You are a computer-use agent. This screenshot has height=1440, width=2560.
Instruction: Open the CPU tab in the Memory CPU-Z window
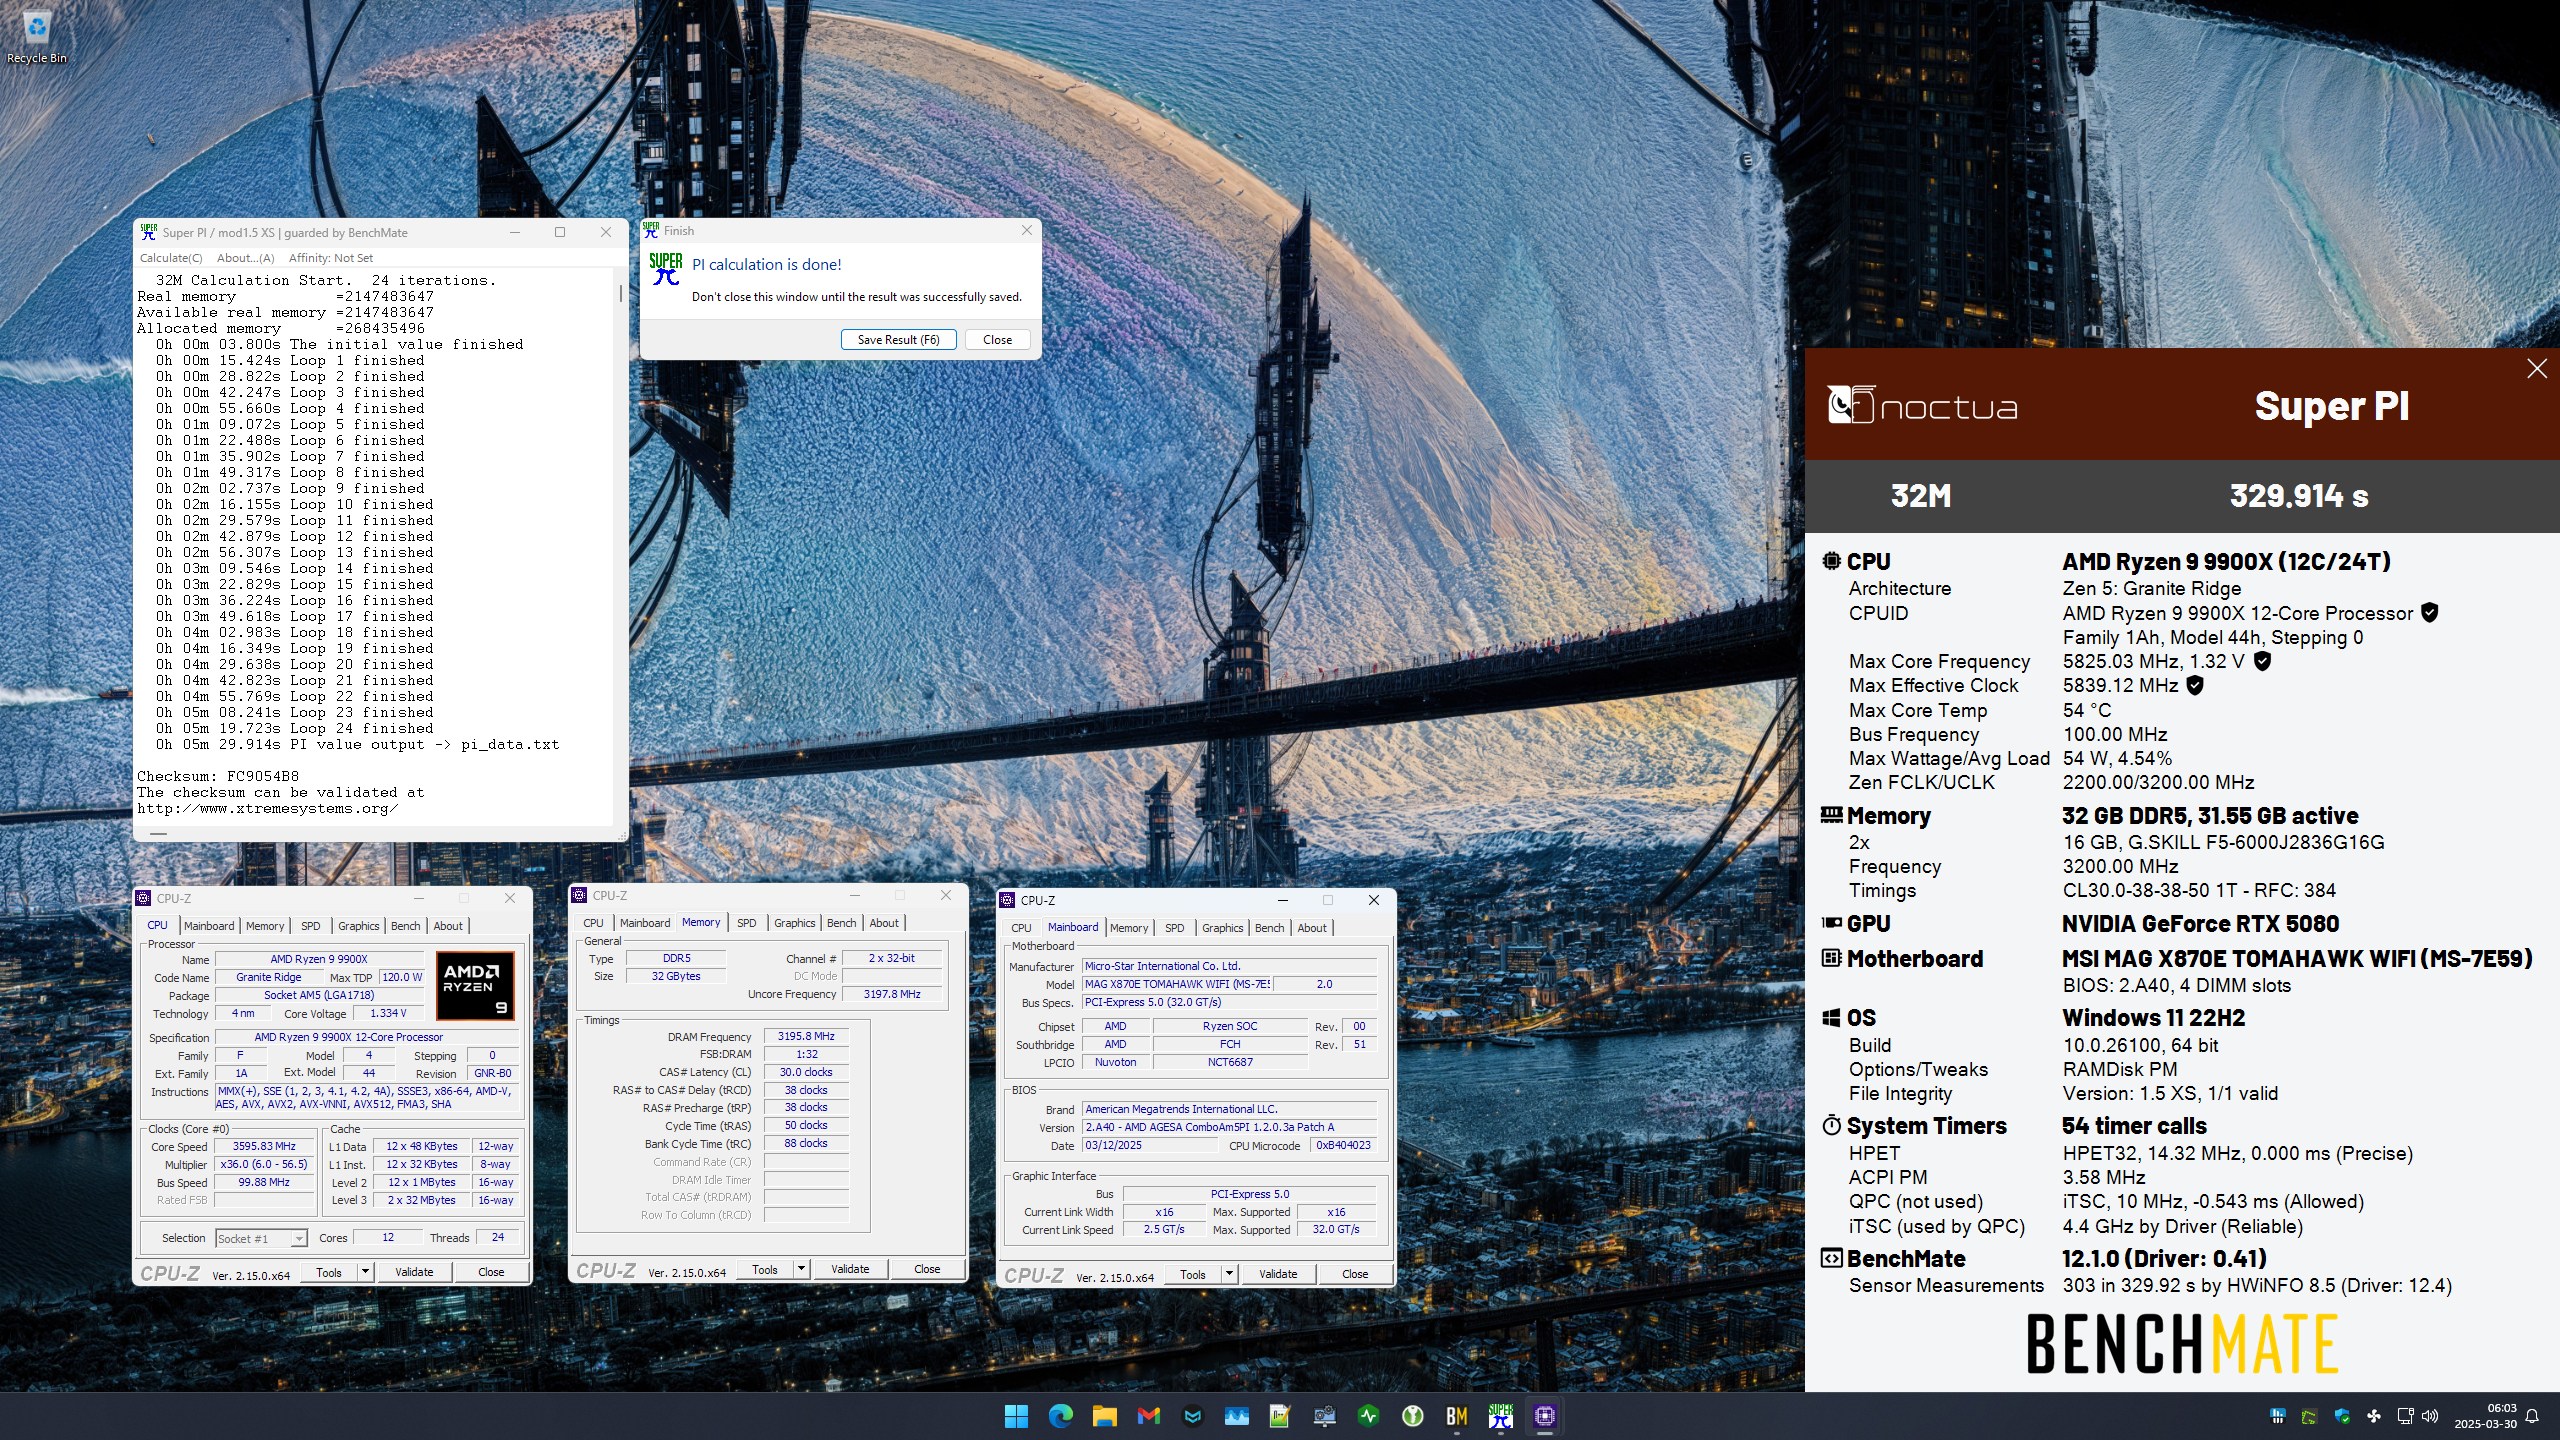(593, 923)
